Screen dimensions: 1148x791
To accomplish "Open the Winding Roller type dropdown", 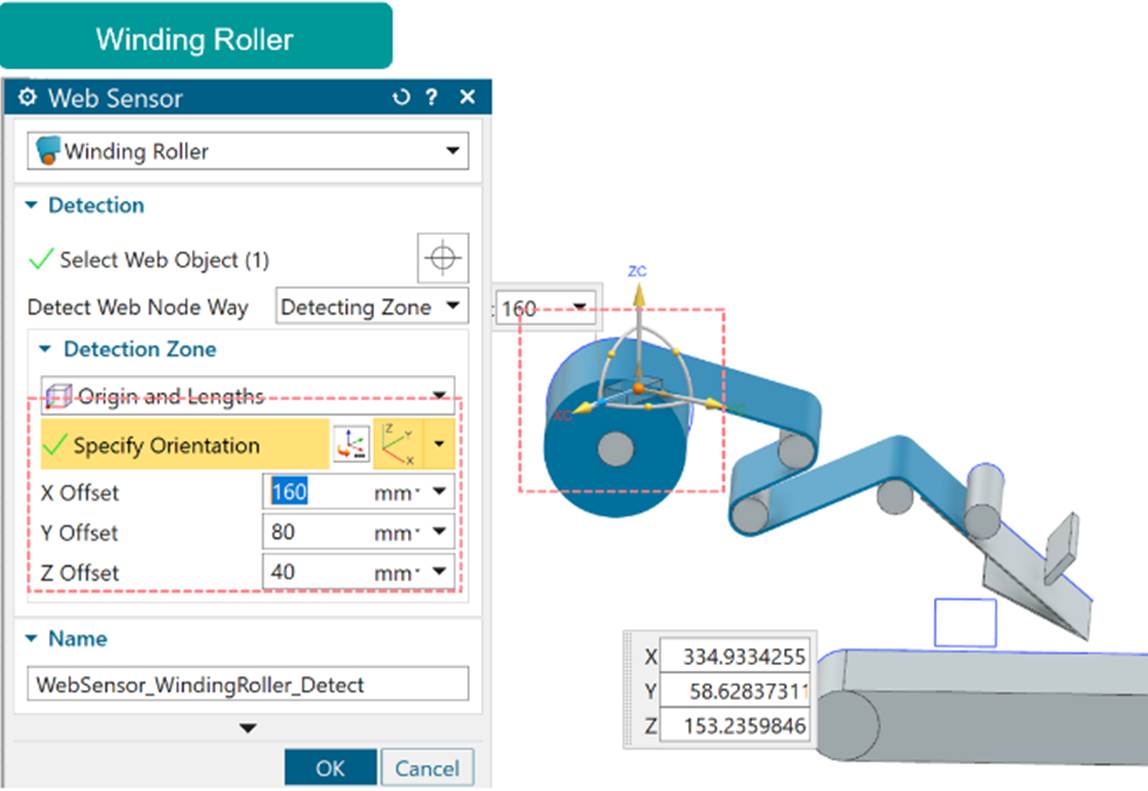I will click(x=452, y=152).
